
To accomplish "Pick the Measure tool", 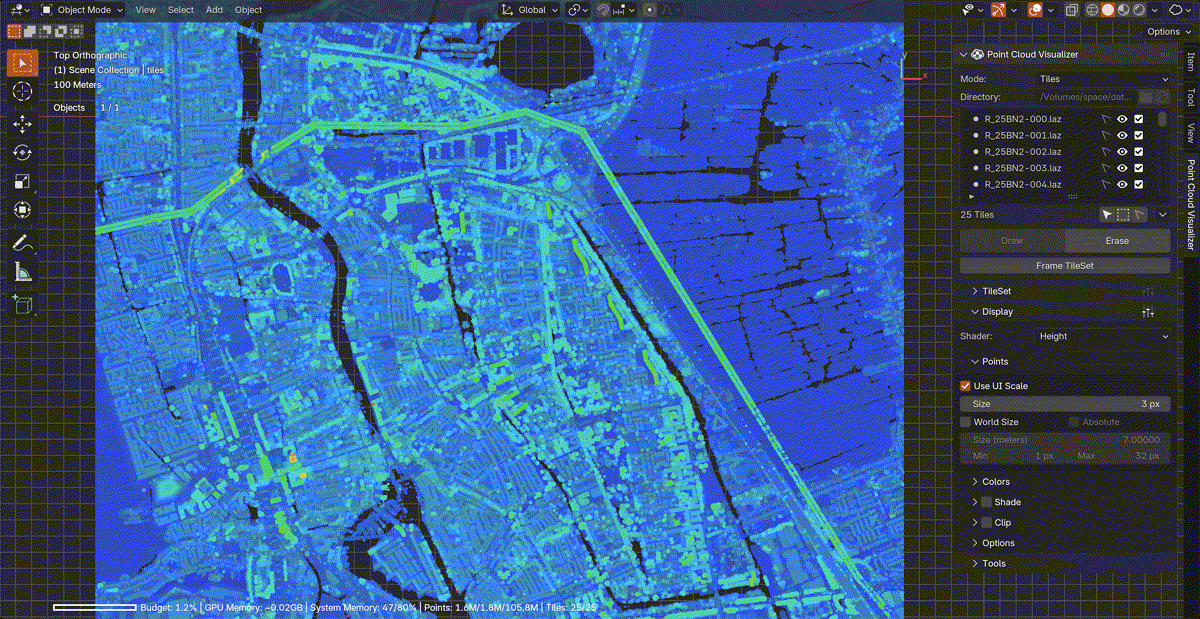I will (22, 271).
